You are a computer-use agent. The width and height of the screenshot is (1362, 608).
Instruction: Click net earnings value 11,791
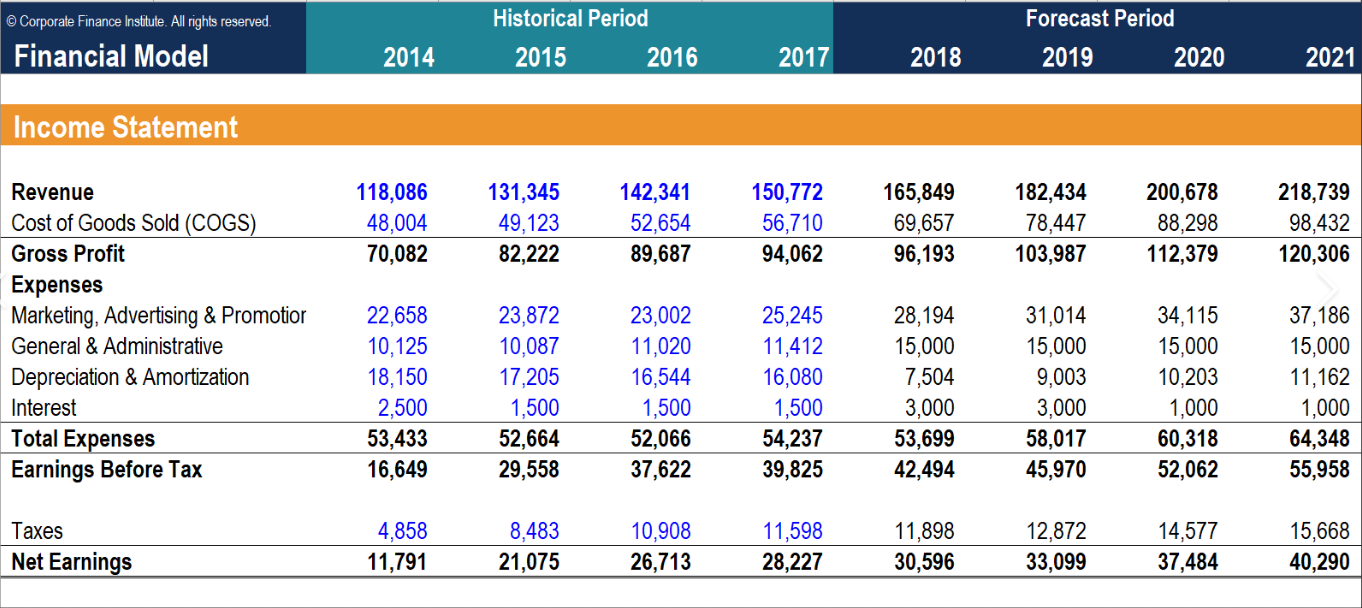coord(397,562)
